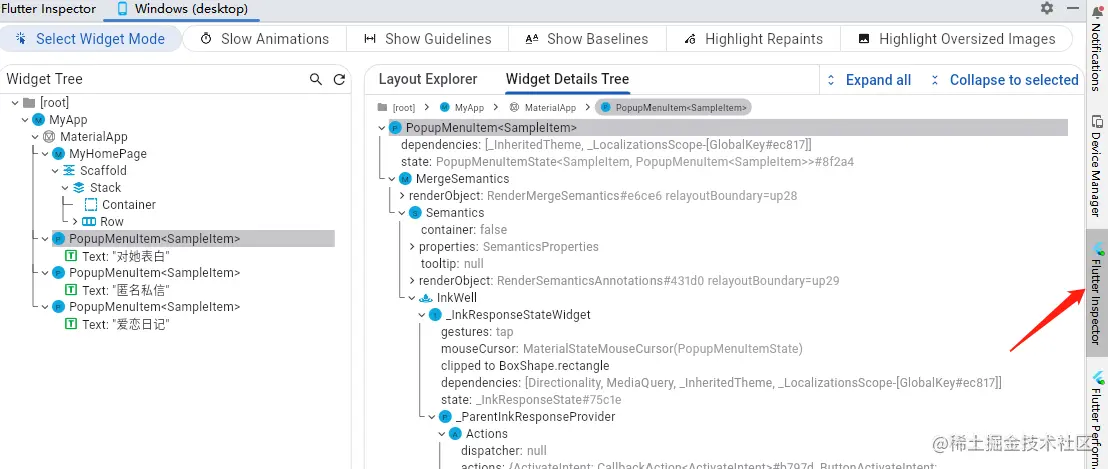Click the Text icon beside "对她表白"
This screenshot has height=469, width=1108.
click(x=71, y=256)
